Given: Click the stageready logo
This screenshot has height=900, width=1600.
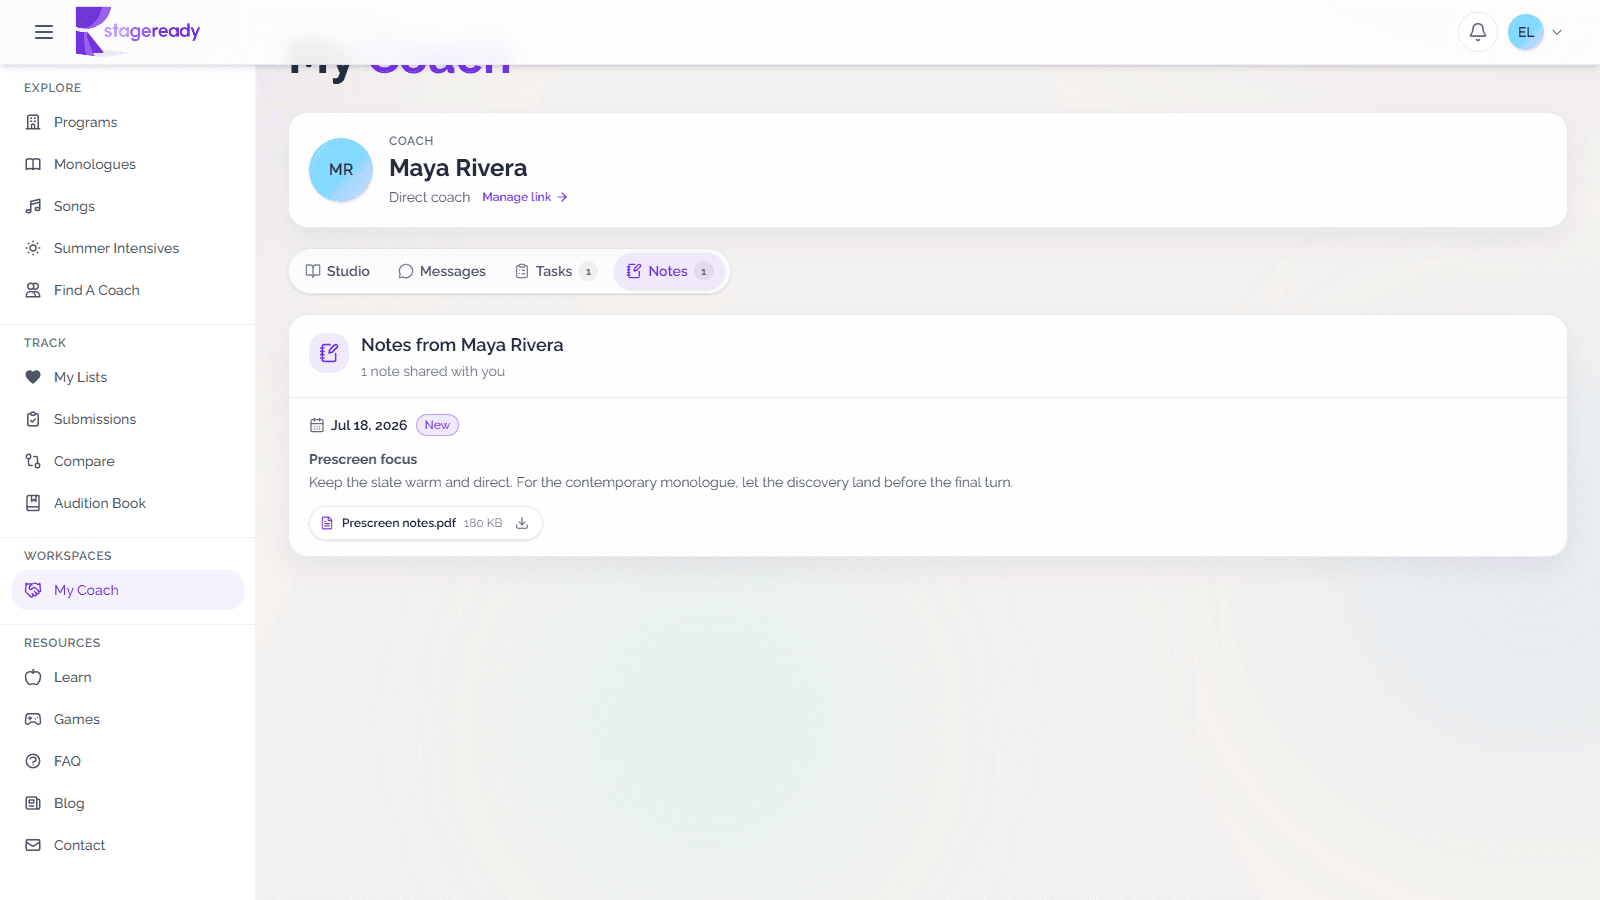Looking at the screenshot, I should (x=138, y=32).
